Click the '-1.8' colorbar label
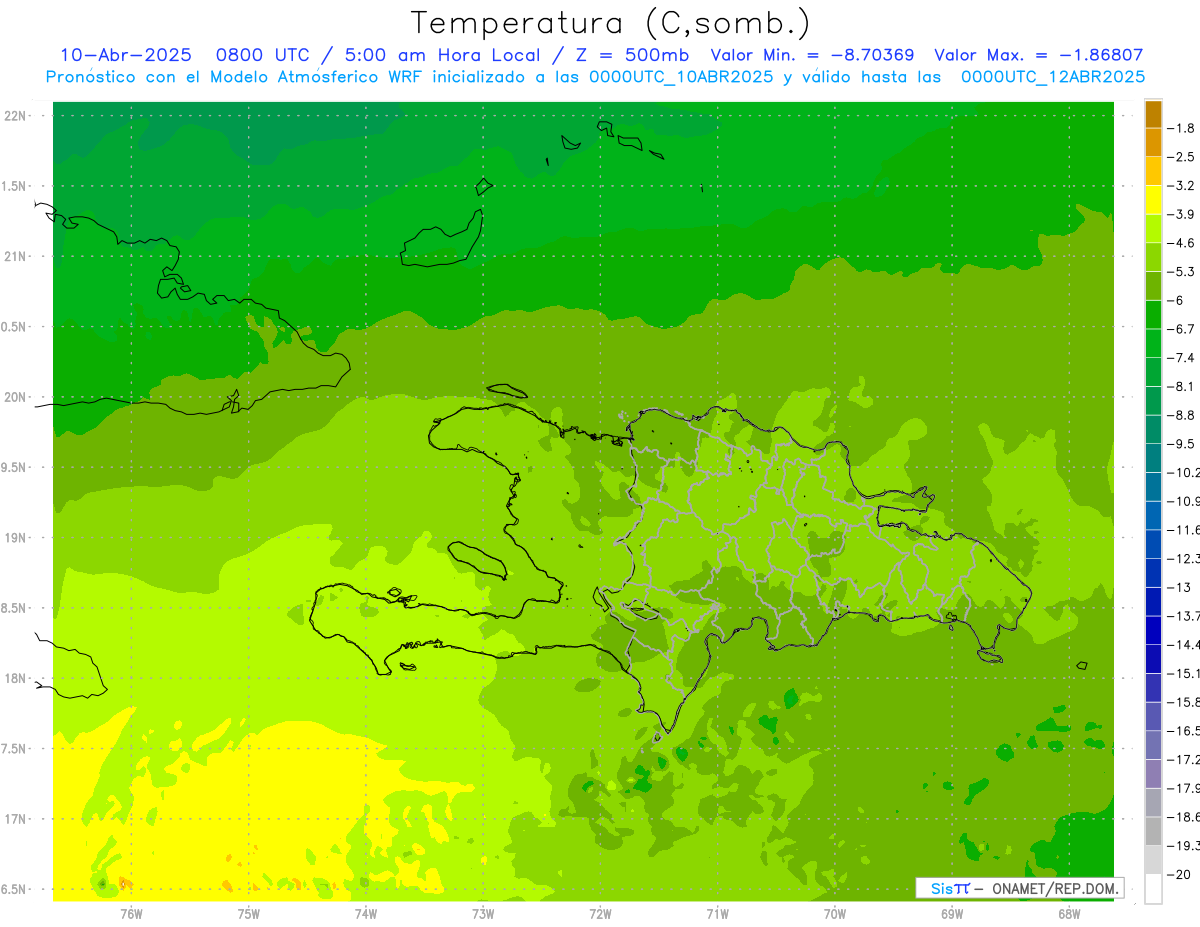Screen dimensions: 1200x927 pyautogui.click(x=1183, y=128)
